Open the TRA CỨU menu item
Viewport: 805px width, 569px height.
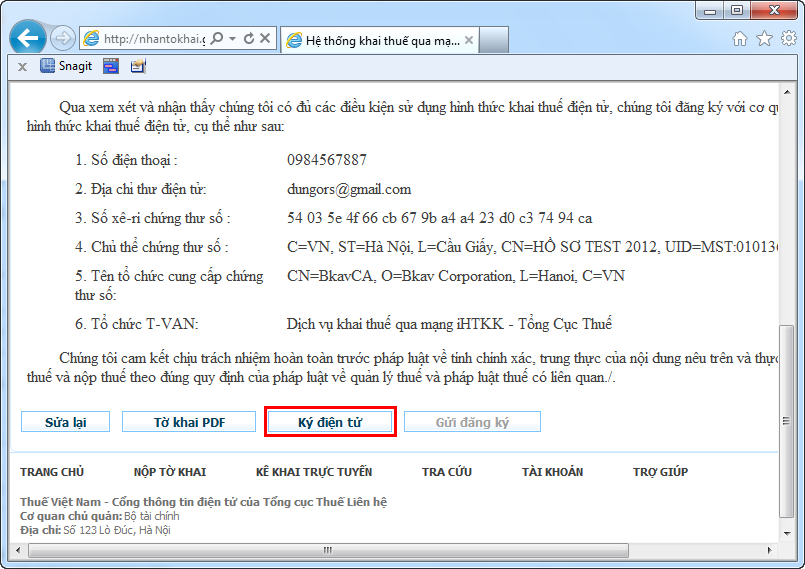pyautogui.click(x=447, y=472)
